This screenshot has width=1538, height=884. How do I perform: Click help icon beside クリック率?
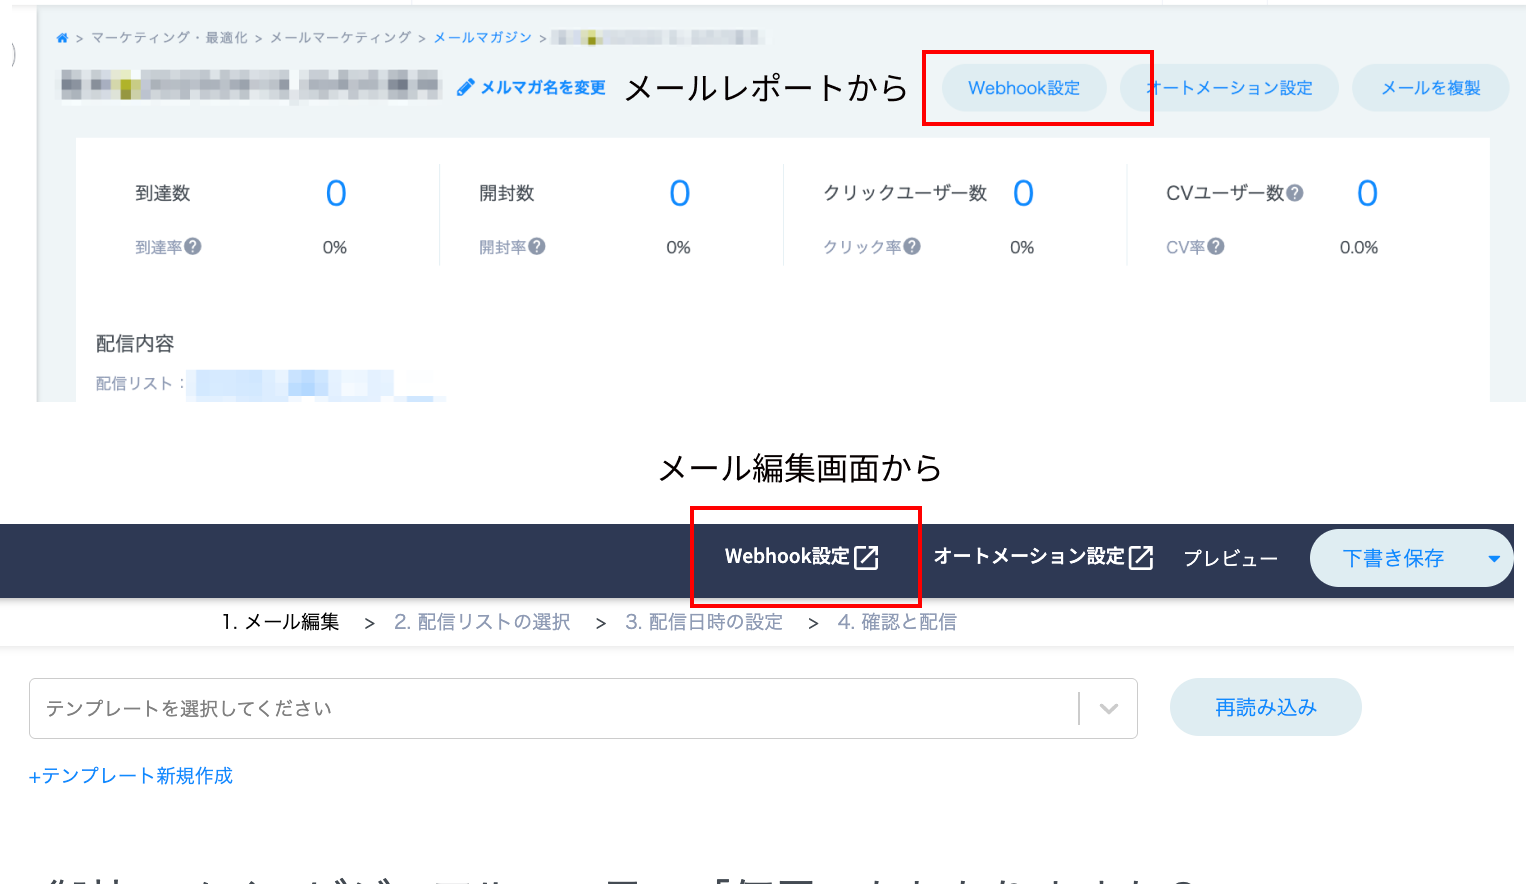[912, 246]
